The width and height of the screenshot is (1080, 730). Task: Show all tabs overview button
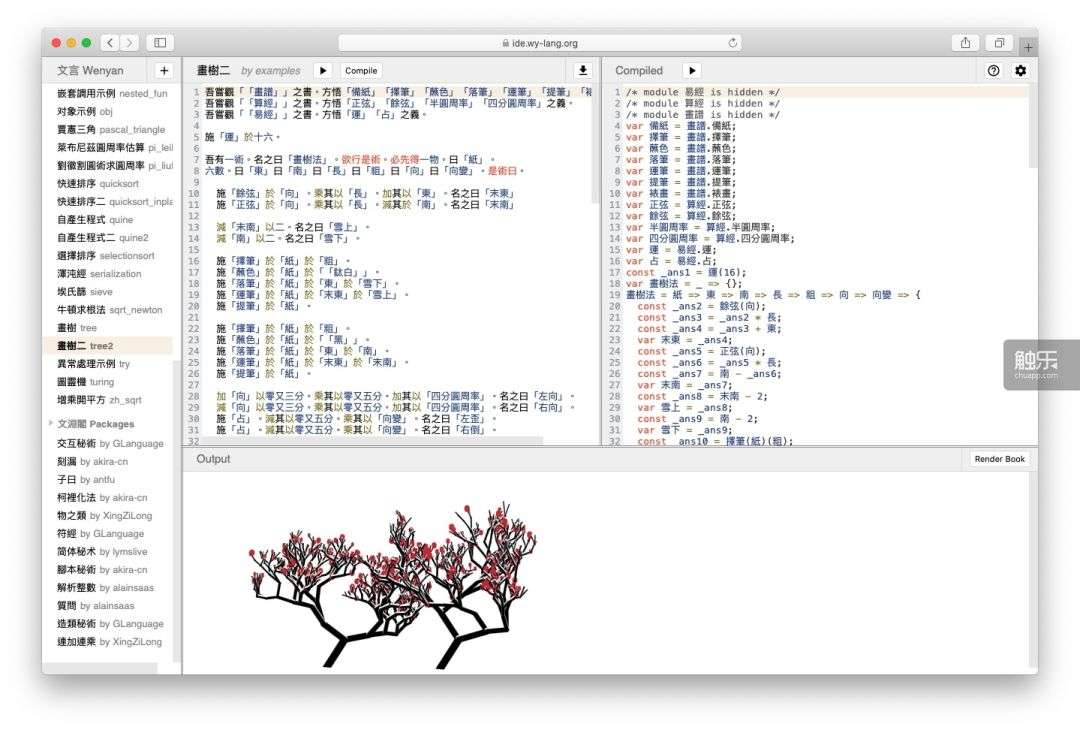(998, 43)
